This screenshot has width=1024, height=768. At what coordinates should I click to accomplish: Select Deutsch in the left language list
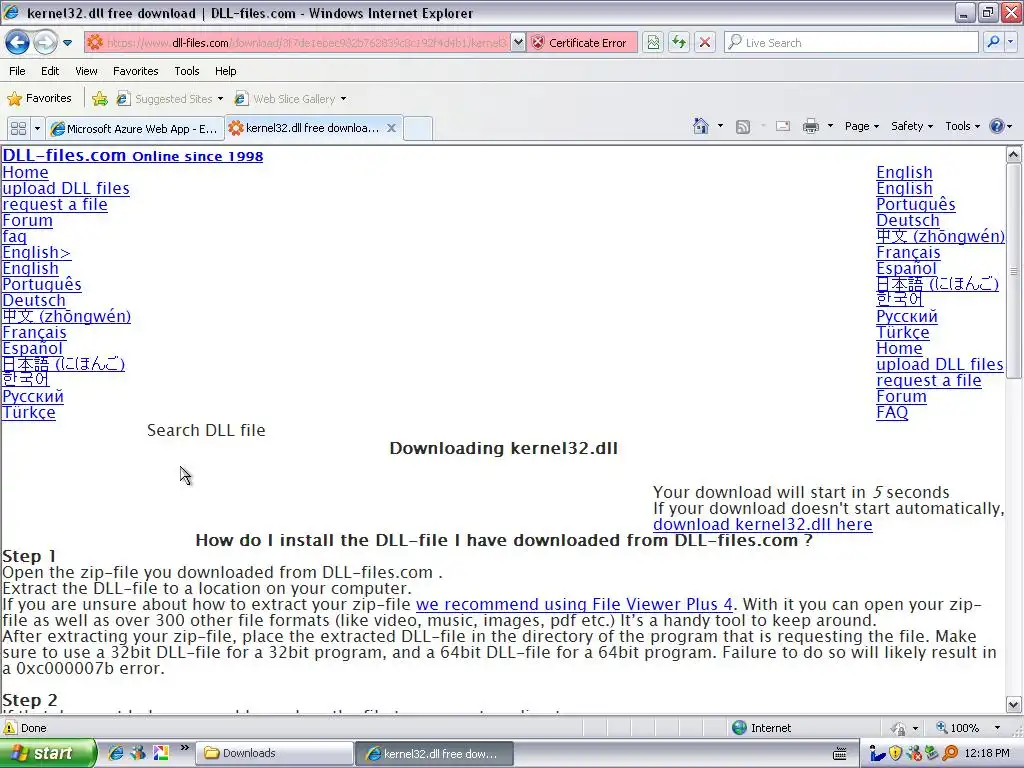tap(34, 300)
